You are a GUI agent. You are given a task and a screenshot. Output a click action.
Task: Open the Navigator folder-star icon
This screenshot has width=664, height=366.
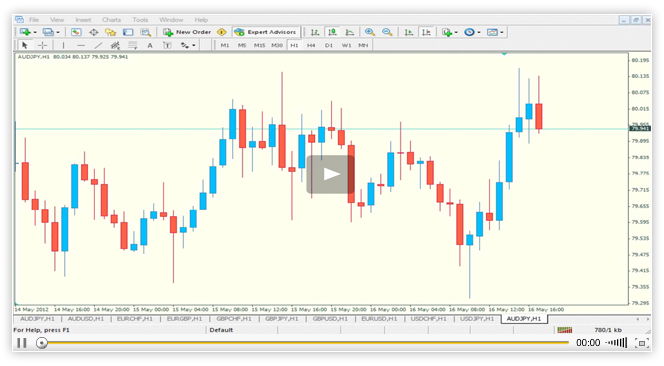(x=111, y=32)
